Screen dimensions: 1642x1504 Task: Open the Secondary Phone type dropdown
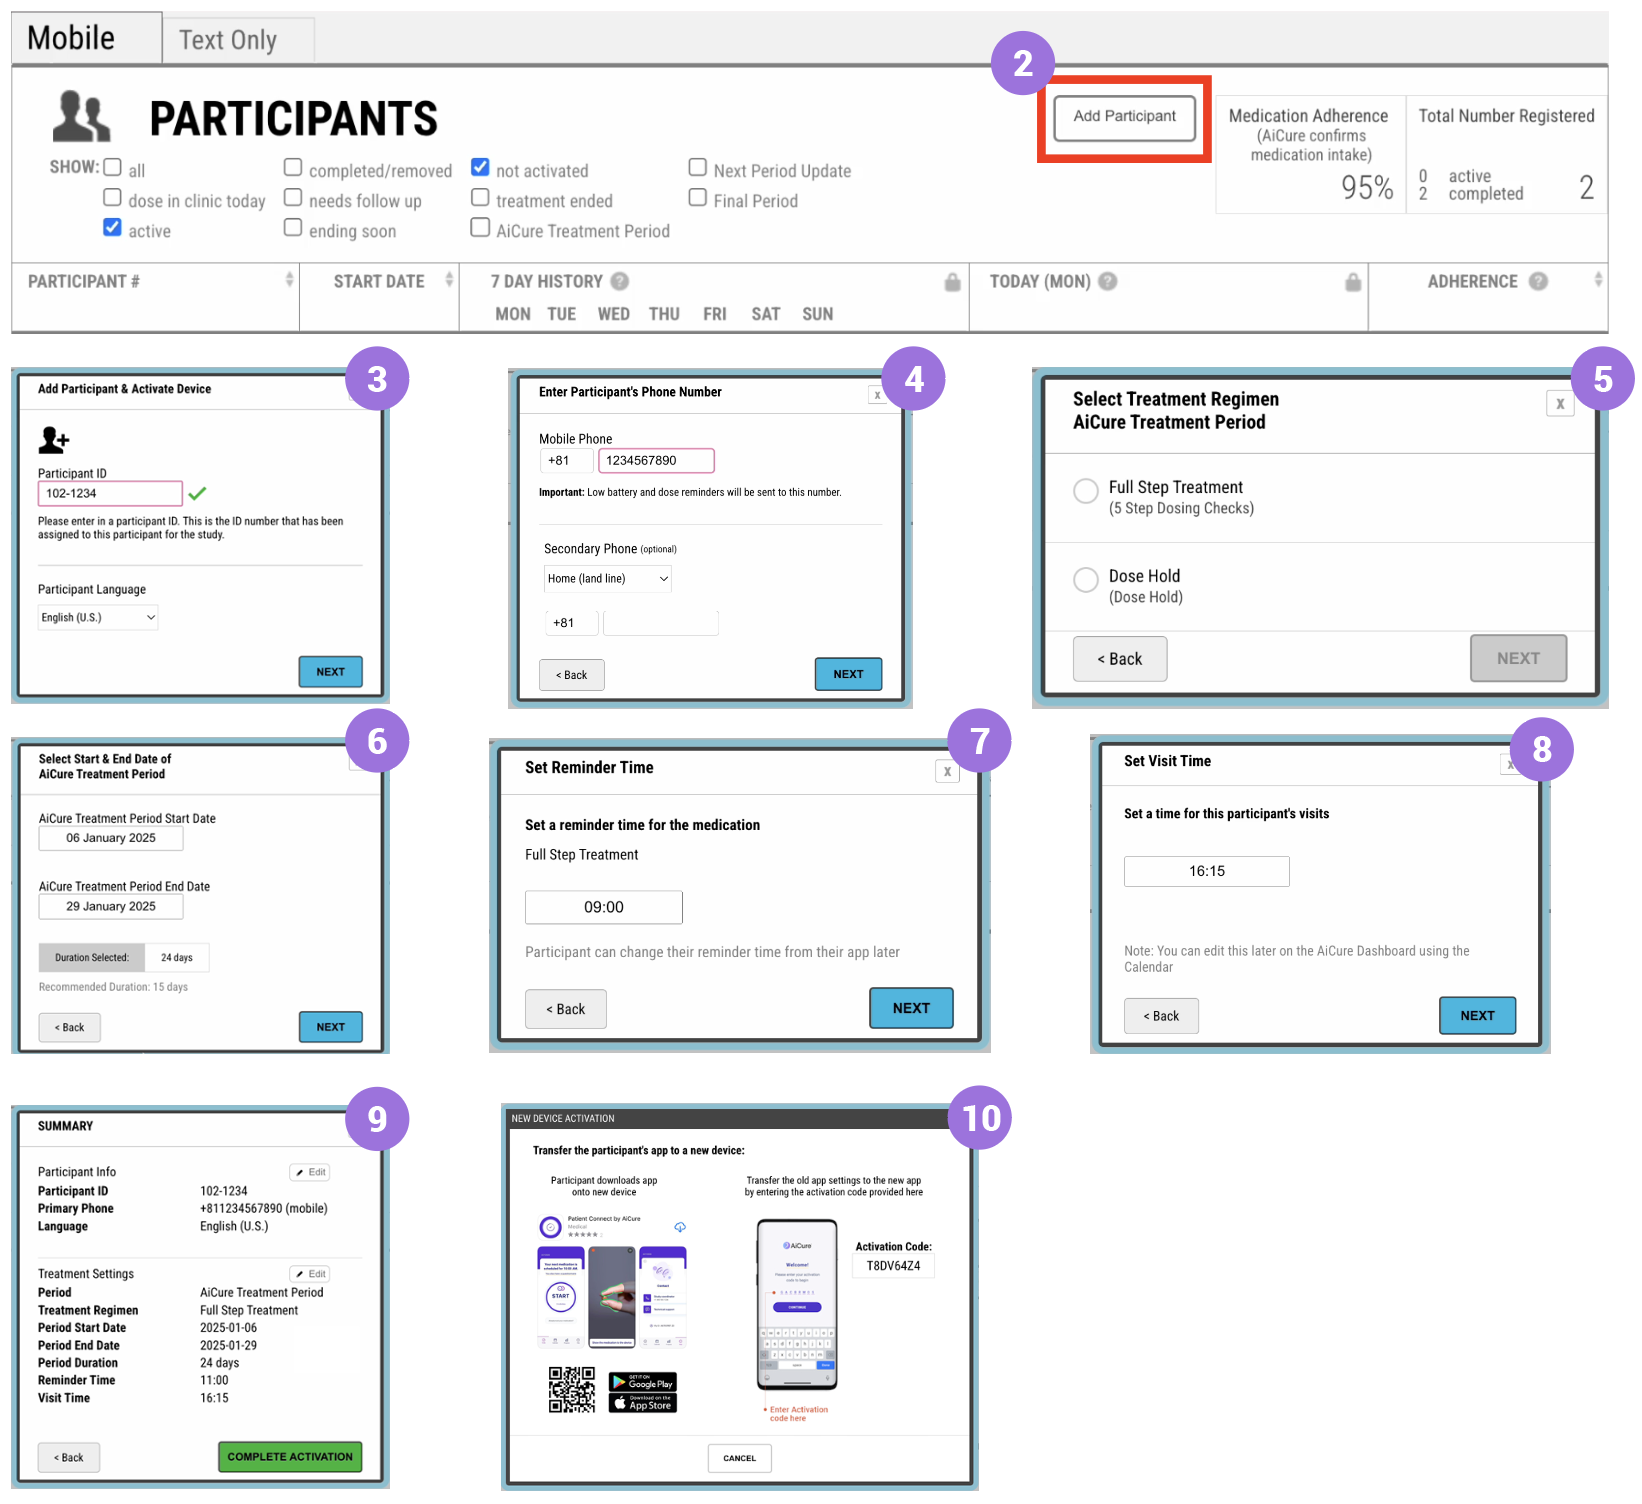click(x=607, y=578)
